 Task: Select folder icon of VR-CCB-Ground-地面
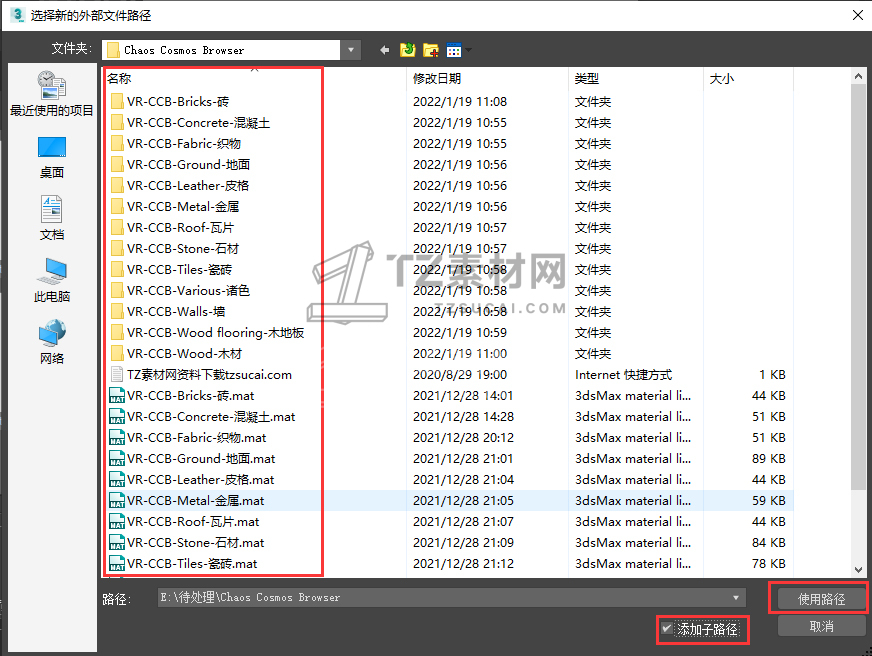click(117, 165)
